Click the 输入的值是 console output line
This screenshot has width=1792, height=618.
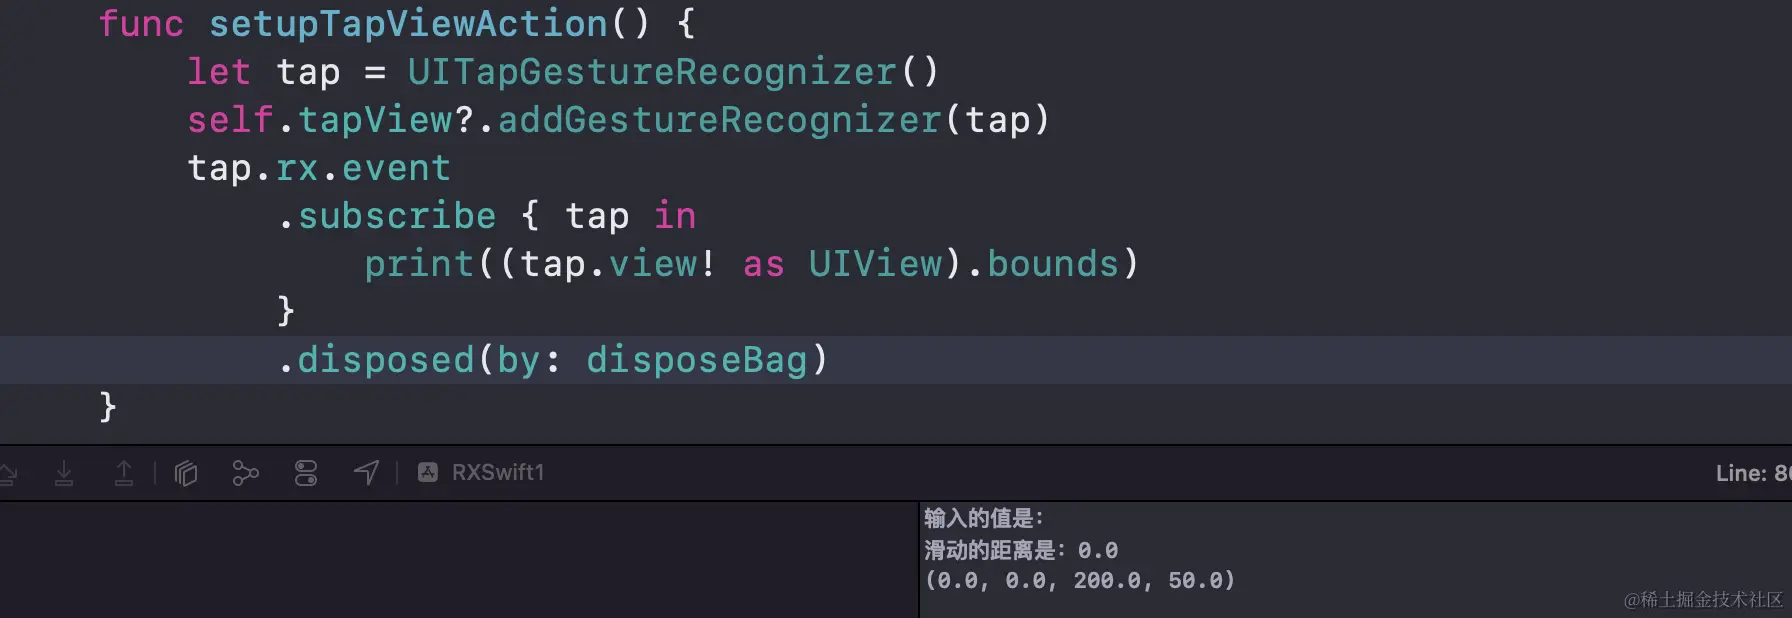tap(984, 518)
